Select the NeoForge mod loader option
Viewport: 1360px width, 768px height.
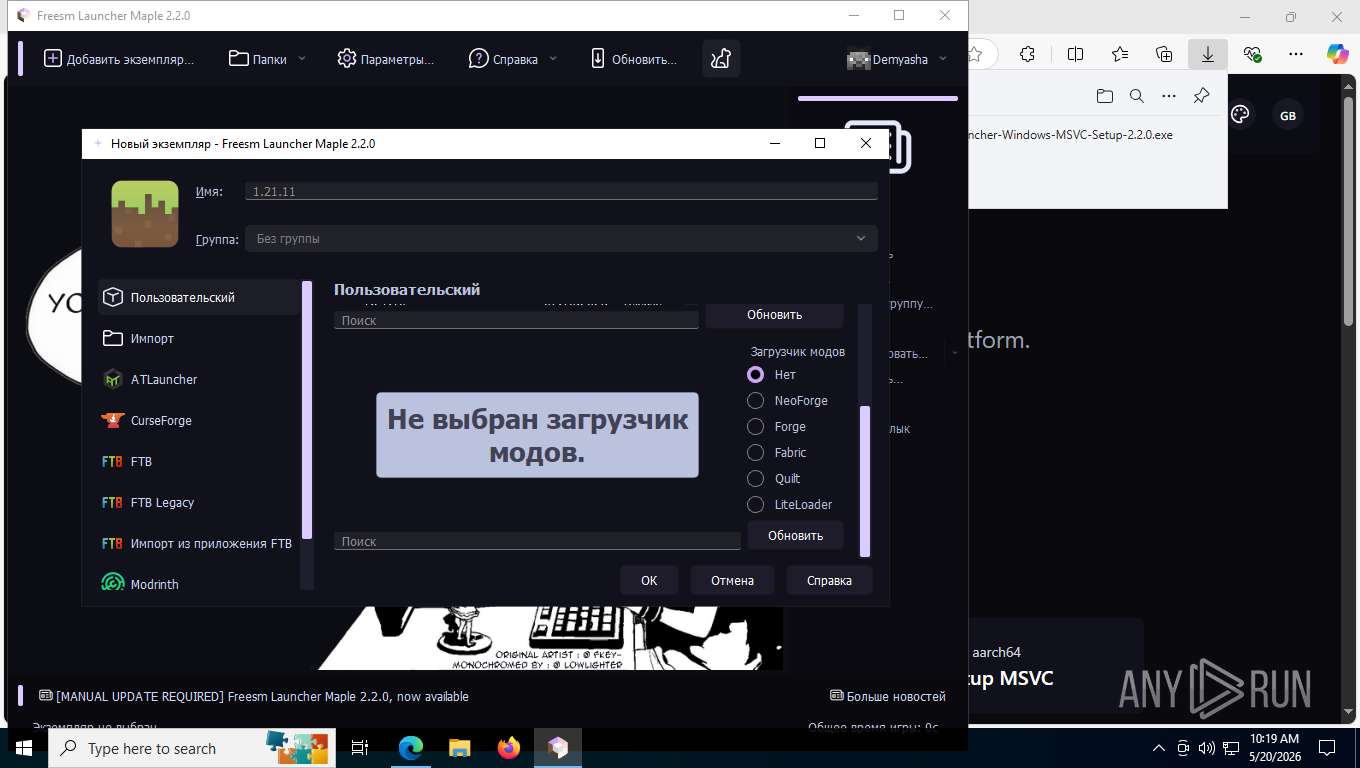[756, 400]
